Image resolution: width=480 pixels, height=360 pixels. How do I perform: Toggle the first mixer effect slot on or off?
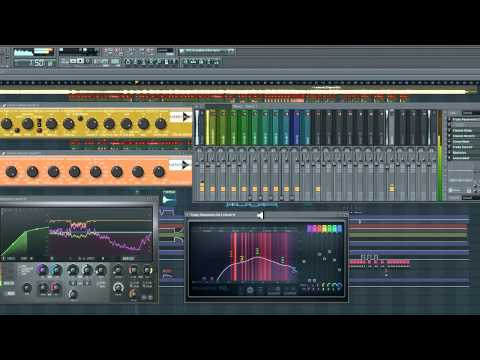[x=449, y=119]
